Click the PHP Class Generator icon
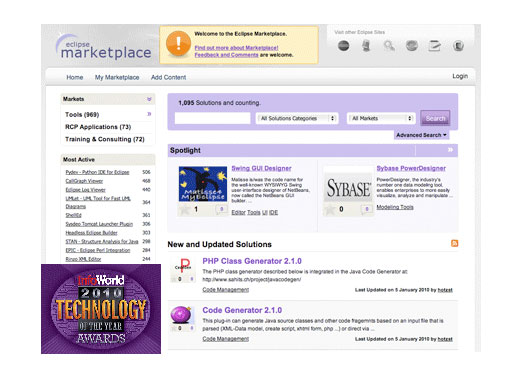Image resolution: width=522 pixels, height=378 pixels. click(182, 265)
